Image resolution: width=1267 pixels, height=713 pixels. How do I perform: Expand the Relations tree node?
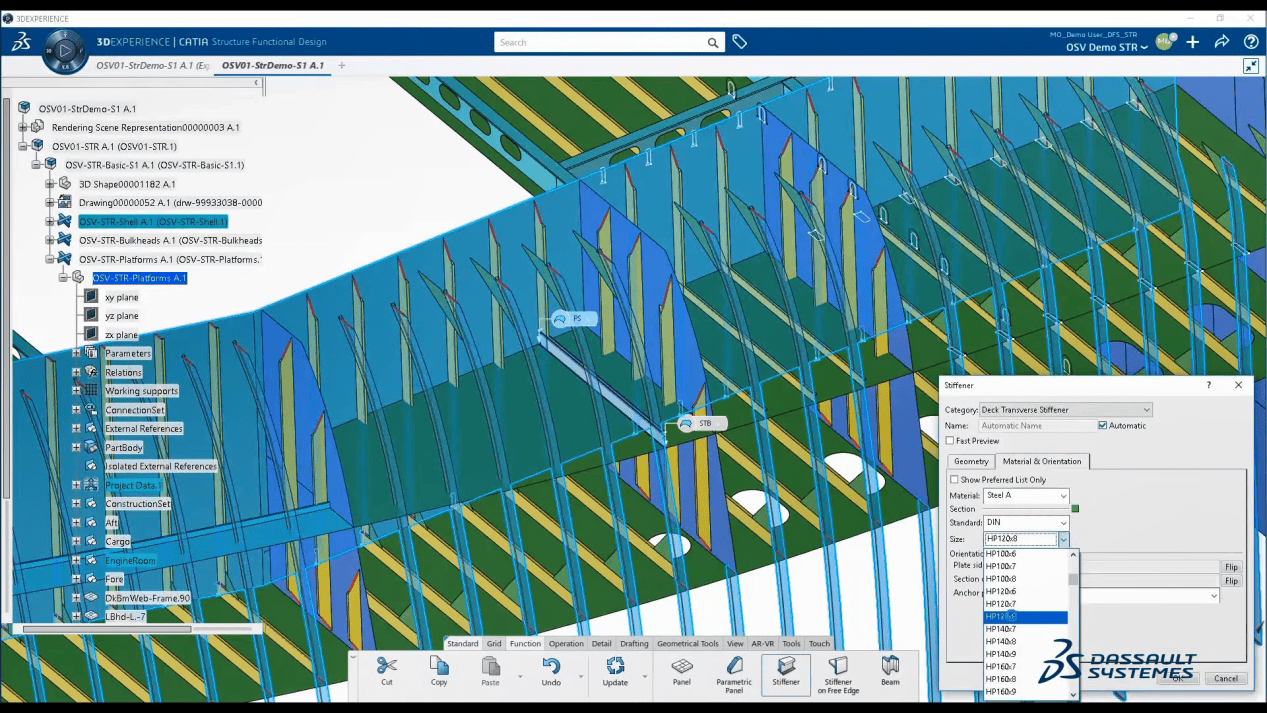[x=76, y=372]
